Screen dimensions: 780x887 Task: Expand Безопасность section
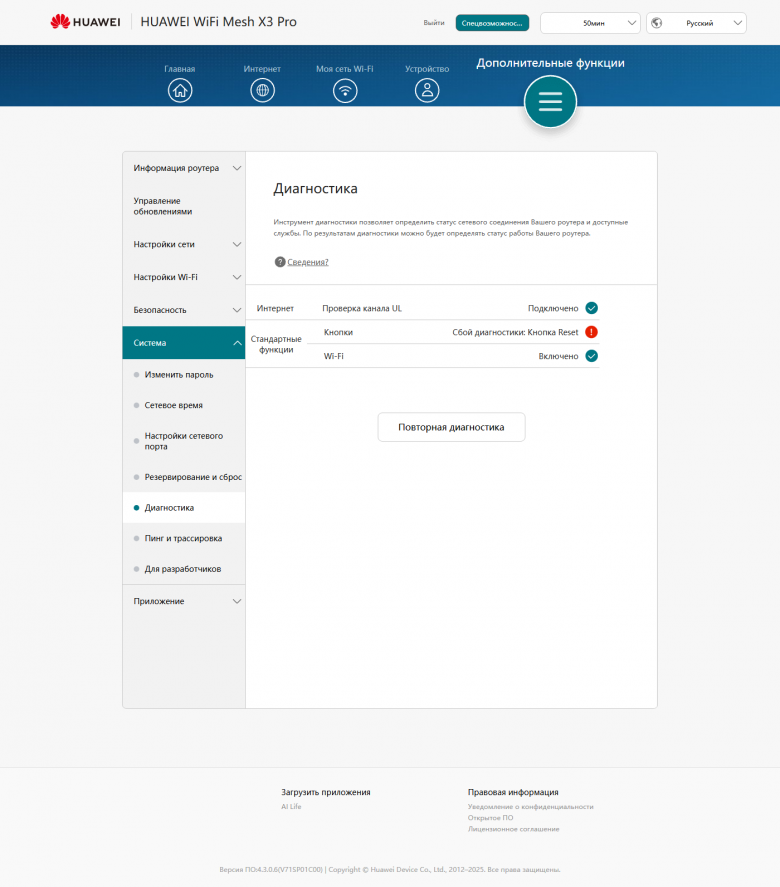pos(184,310)
